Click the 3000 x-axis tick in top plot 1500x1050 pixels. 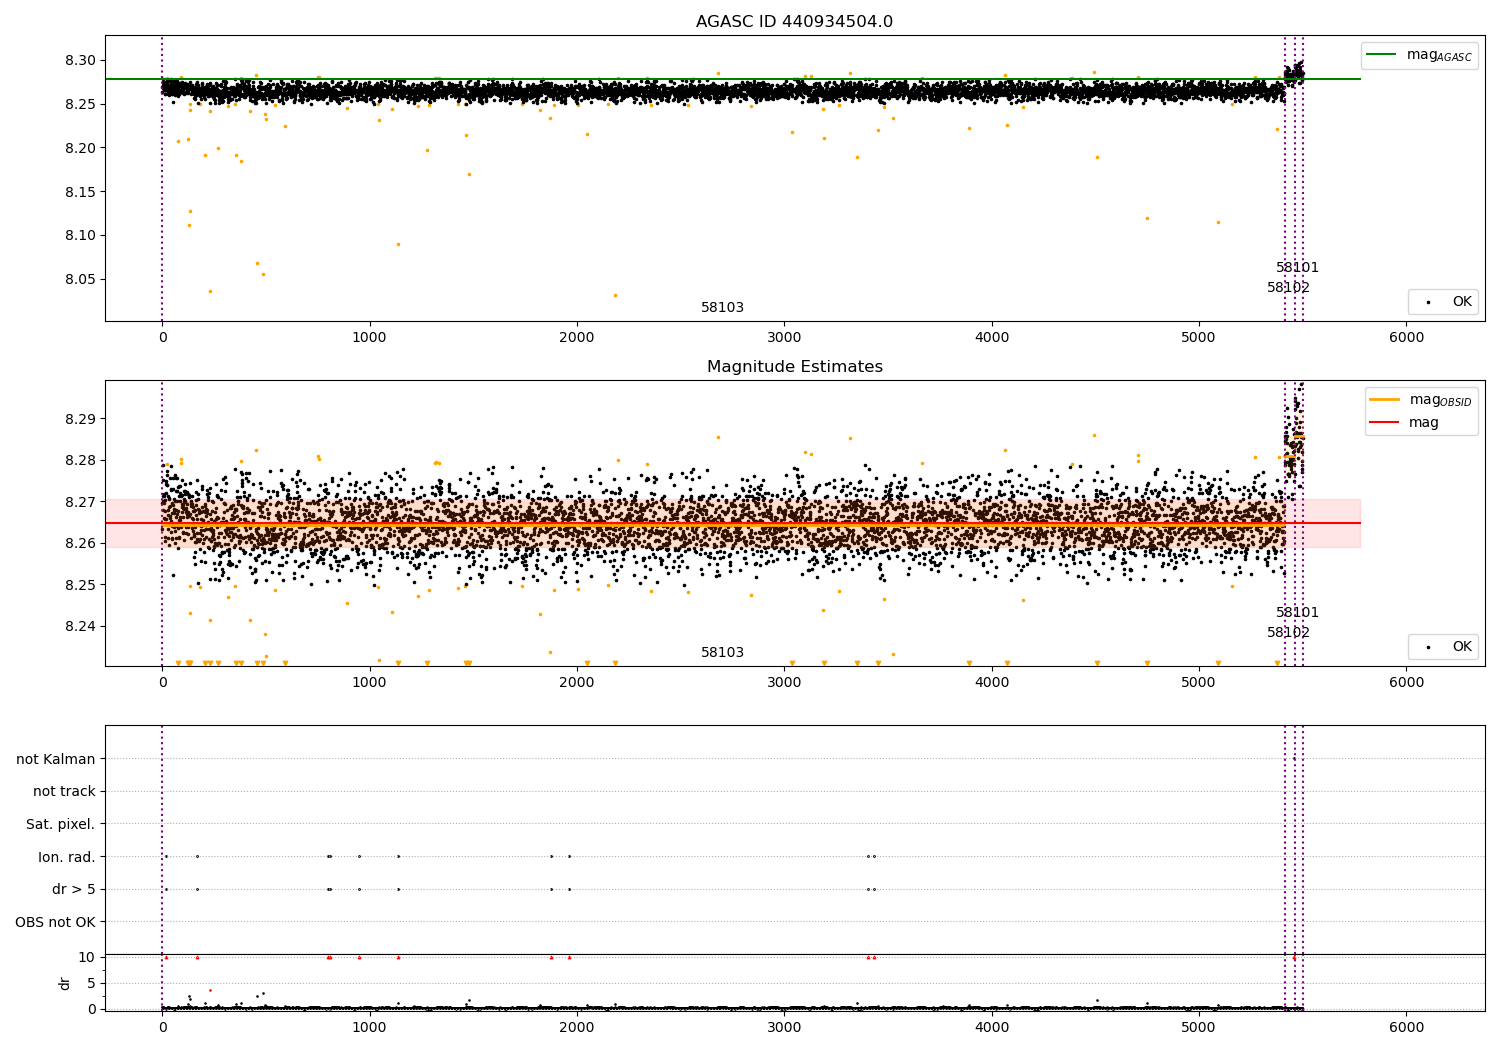pyautogui.click(x=785, y=338)
